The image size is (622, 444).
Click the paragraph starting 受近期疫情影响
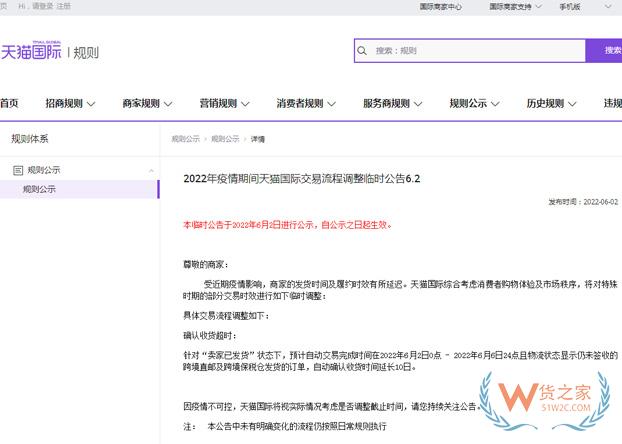tap(400, 290)
